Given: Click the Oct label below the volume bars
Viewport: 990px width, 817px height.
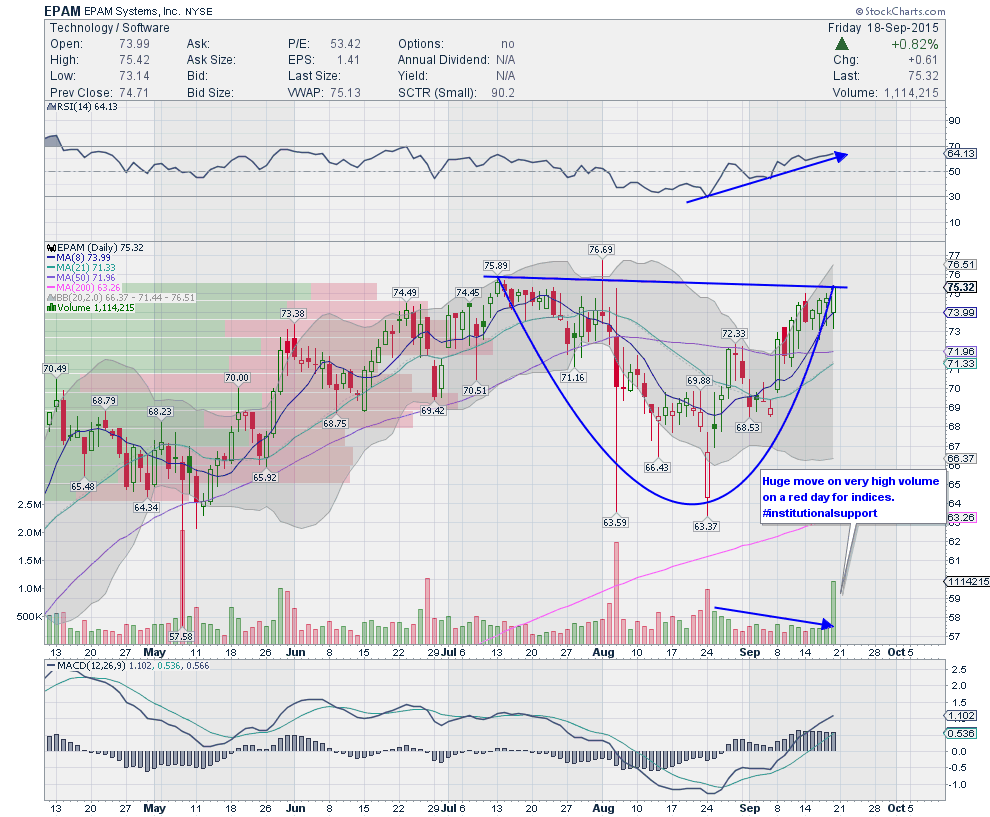Looking at the screenshot, I should [897, 652].
